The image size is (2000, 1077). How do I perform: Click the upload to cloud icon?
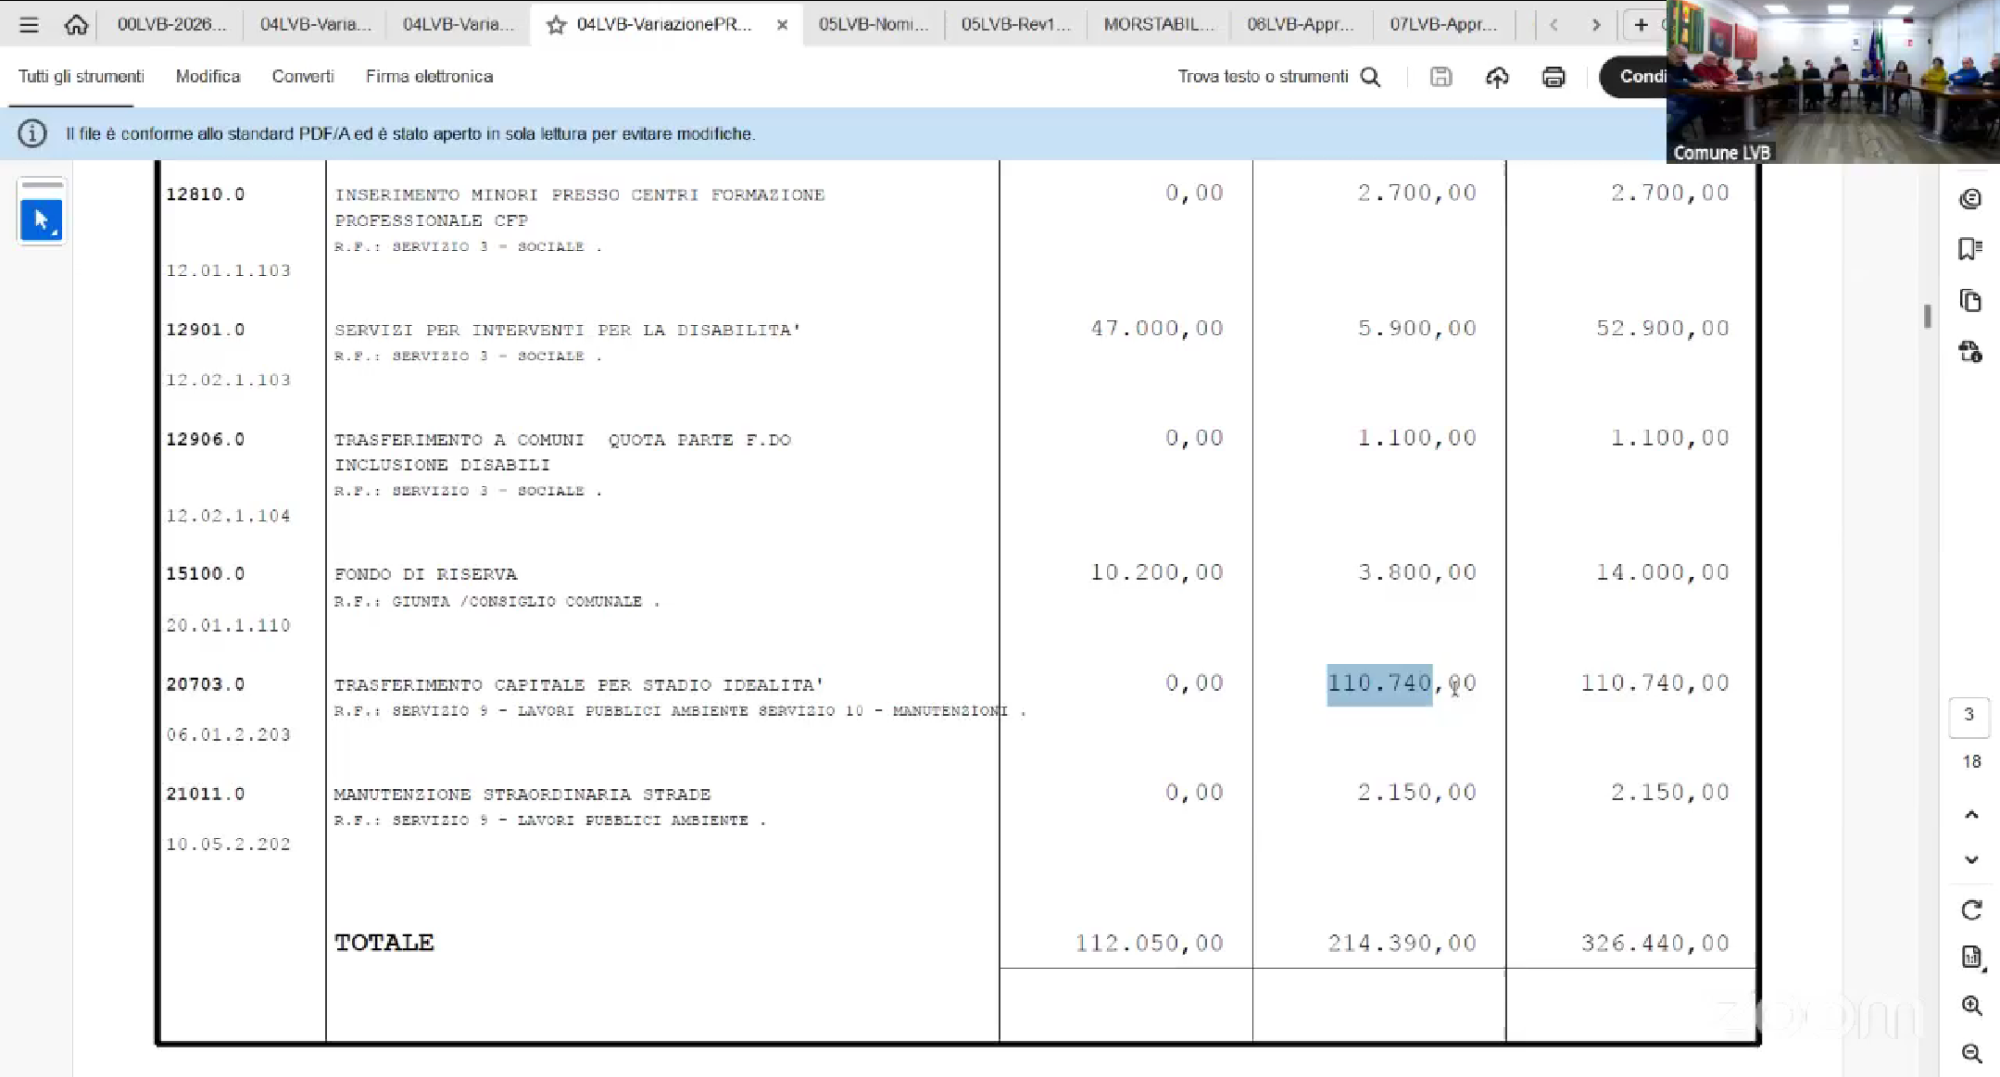pyautogui.click(x=1497, y=77)
